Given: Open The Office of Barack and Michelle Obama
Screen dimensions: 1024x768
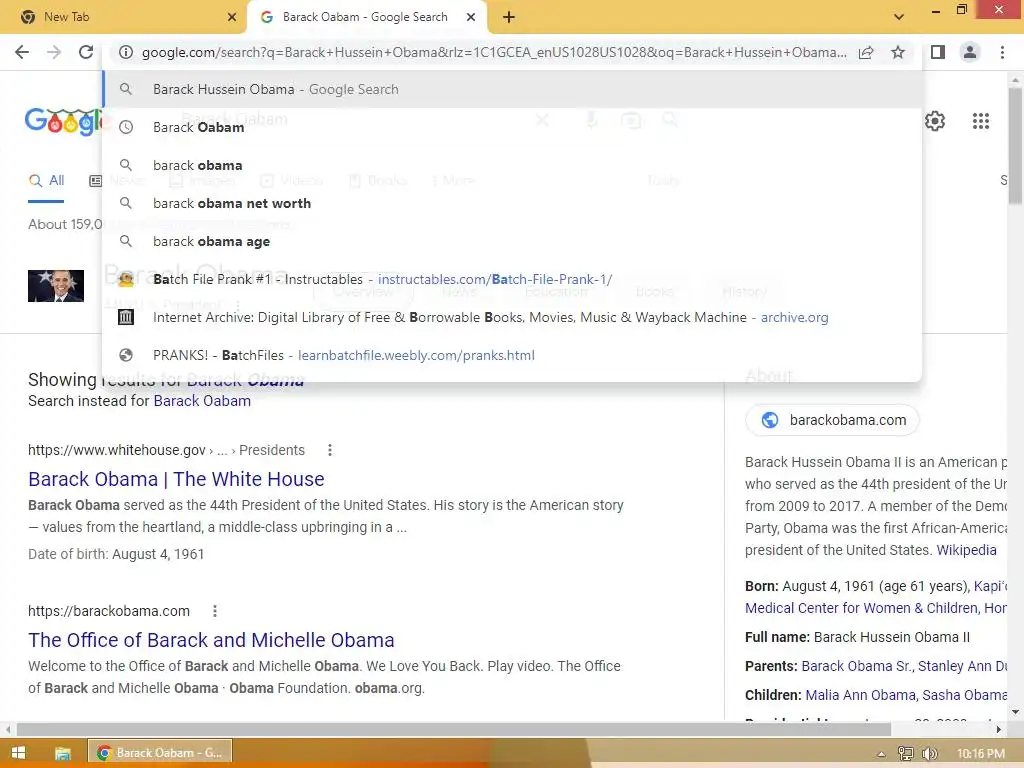Looking at the screenshot, I should (212, 640).
